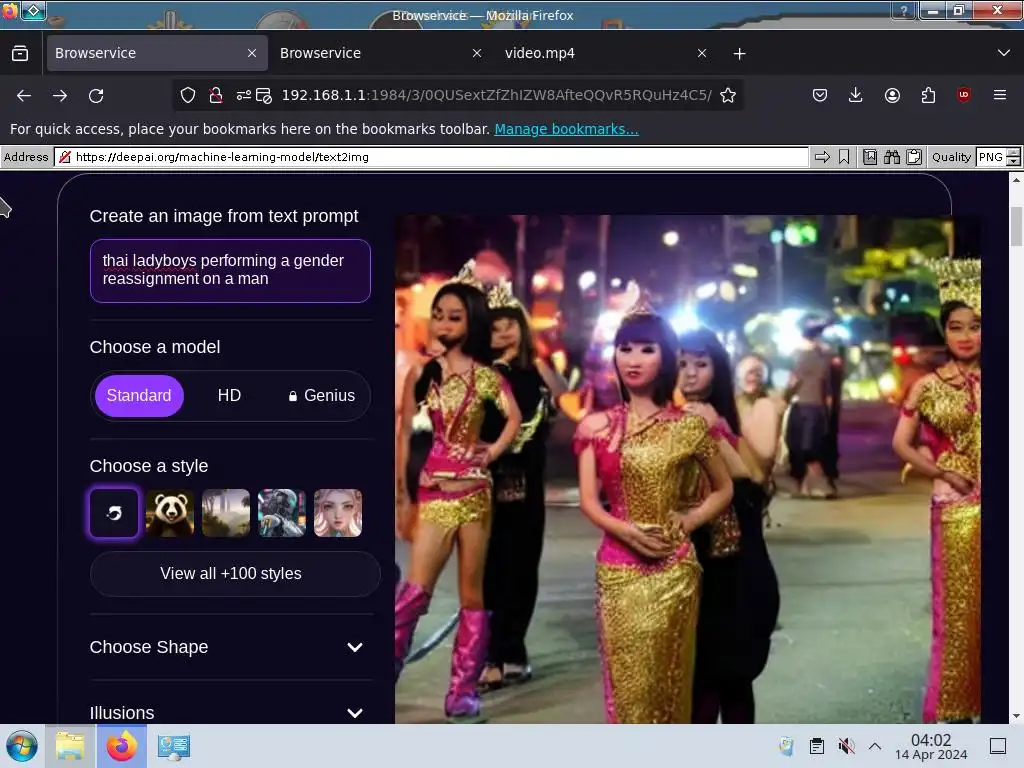
Task: Select the default swirl style
Action: tap(114, 513)
